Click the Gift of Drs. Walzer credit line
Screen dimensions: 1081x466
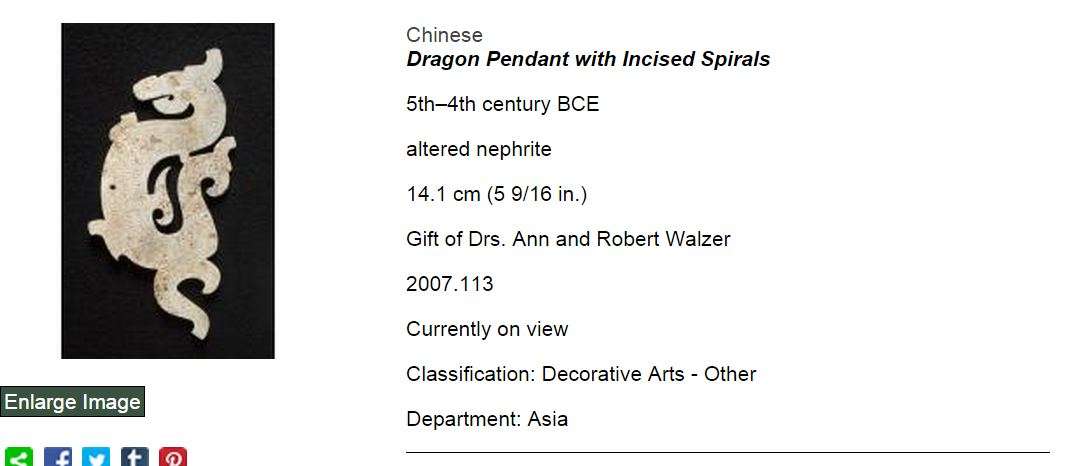568,239
